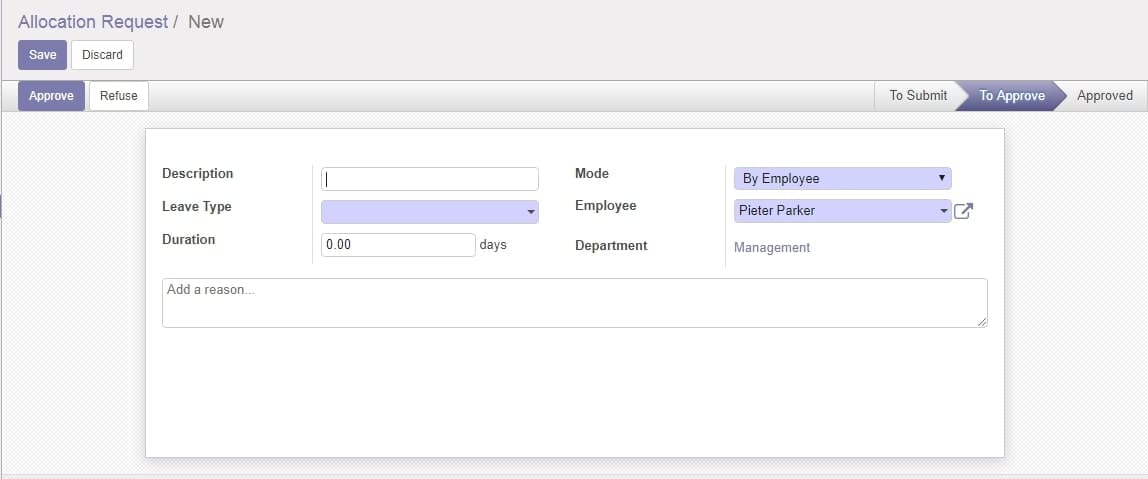The height and width of the screenshot is (479, 1148).
Task: Focus the Description text field
Action: tap(430, 179)
